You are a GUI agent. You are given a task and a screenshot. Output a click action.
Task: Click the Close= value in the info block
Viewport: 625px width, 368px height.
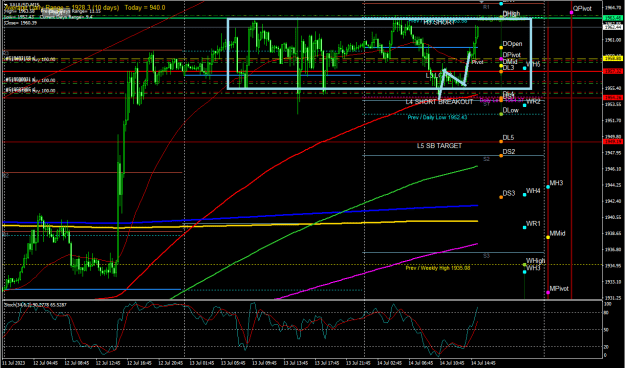[20, 23]
